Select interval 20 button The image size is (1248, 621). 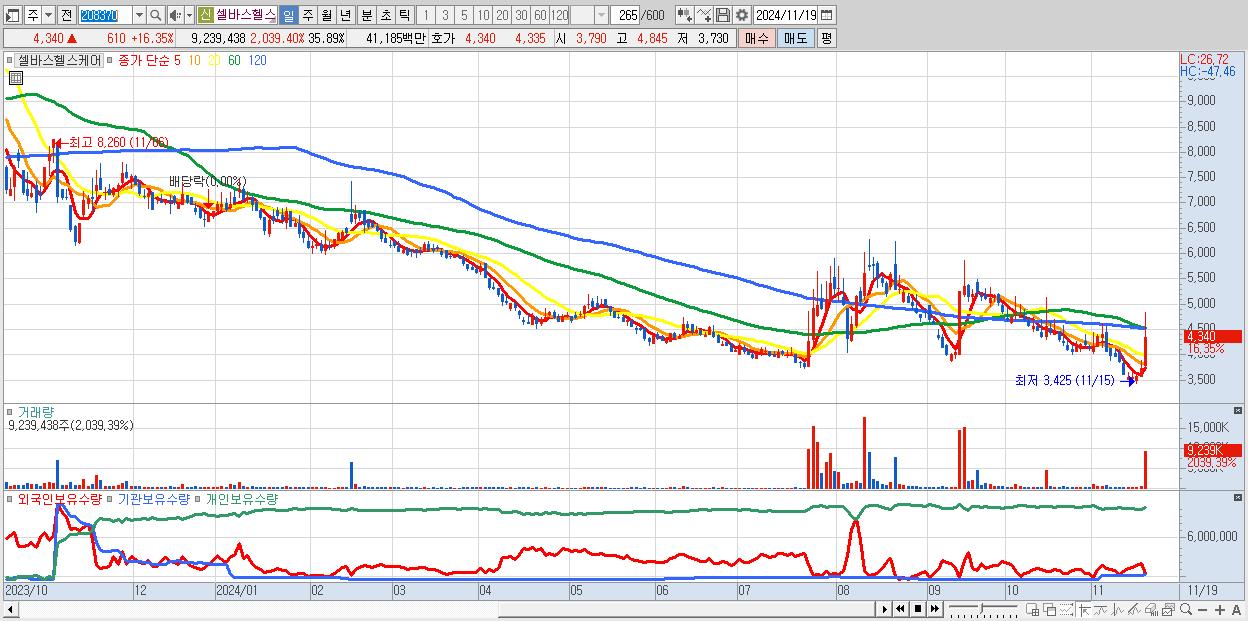click(x=502, y=15)
